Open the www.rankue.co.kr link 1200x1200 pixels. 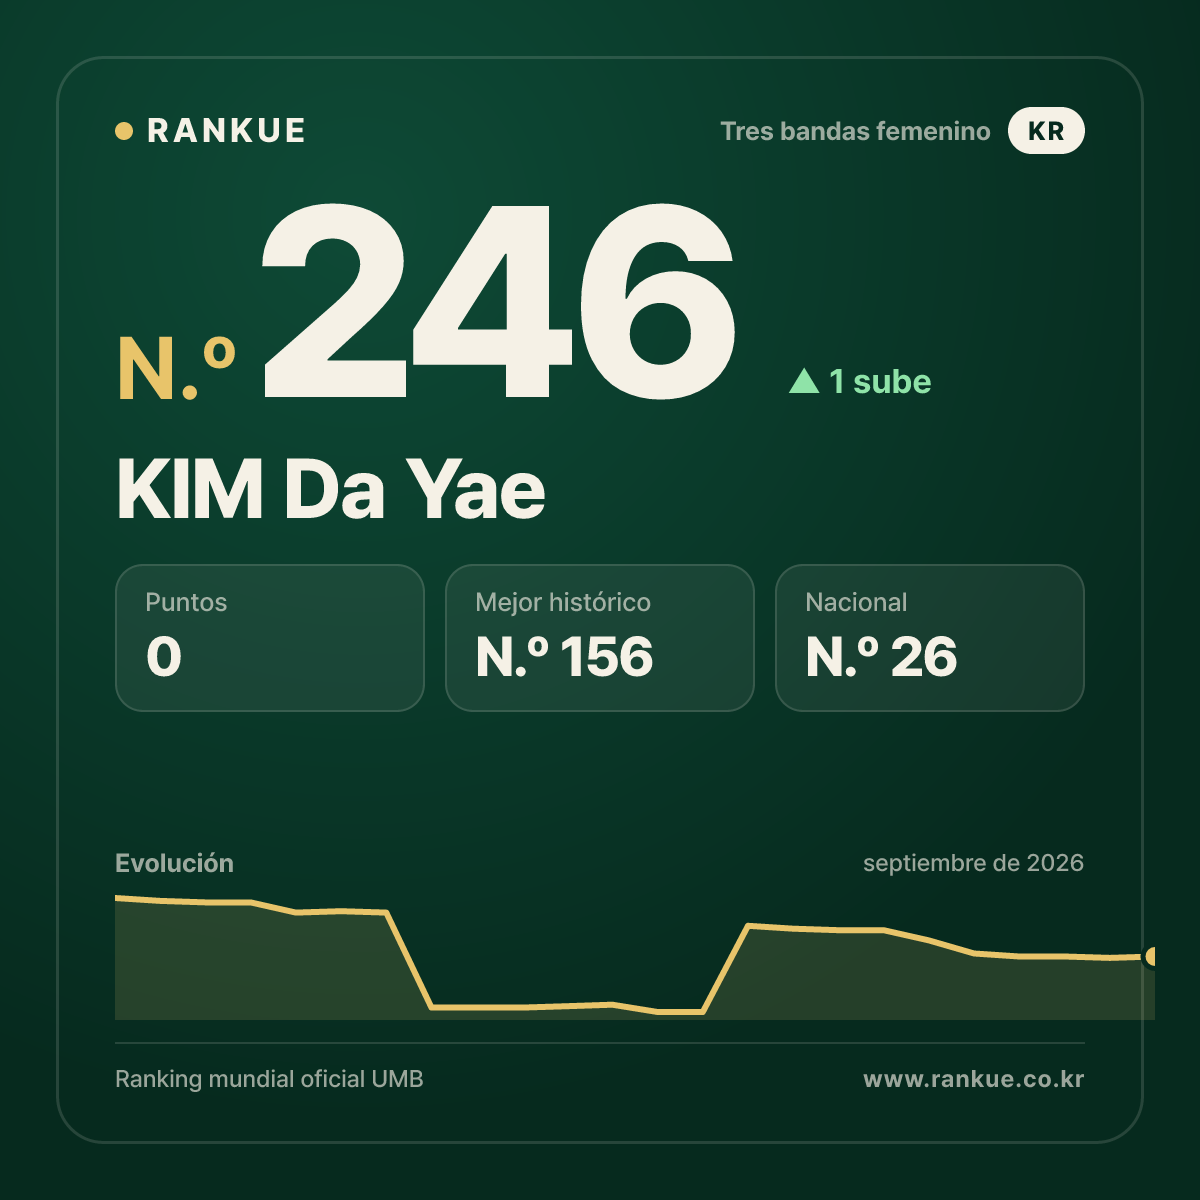tap(973, 1079)
